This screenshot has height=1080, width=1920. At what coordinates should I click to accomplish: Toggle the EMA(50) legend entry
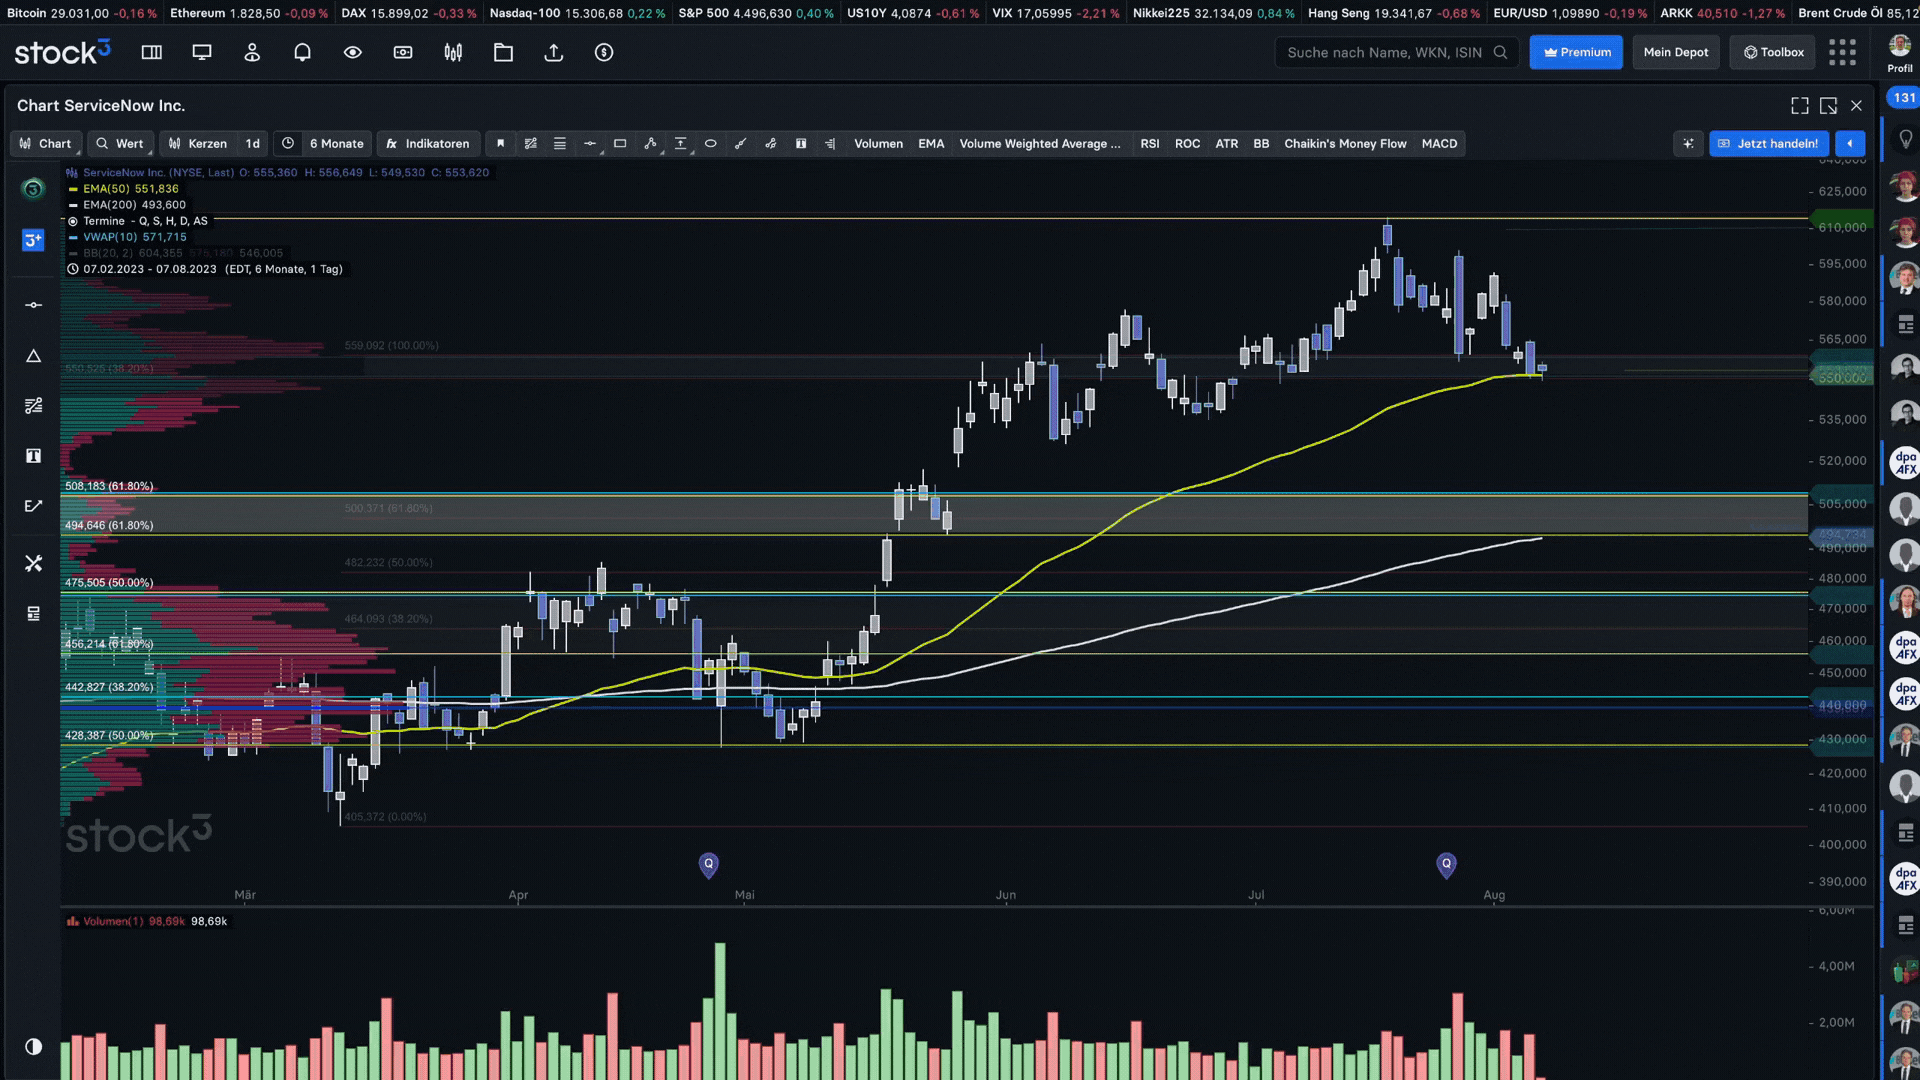tap(123, 188)
